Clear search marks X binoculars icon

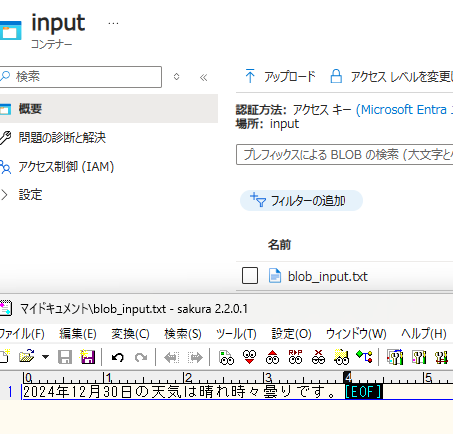coord(318,357)
